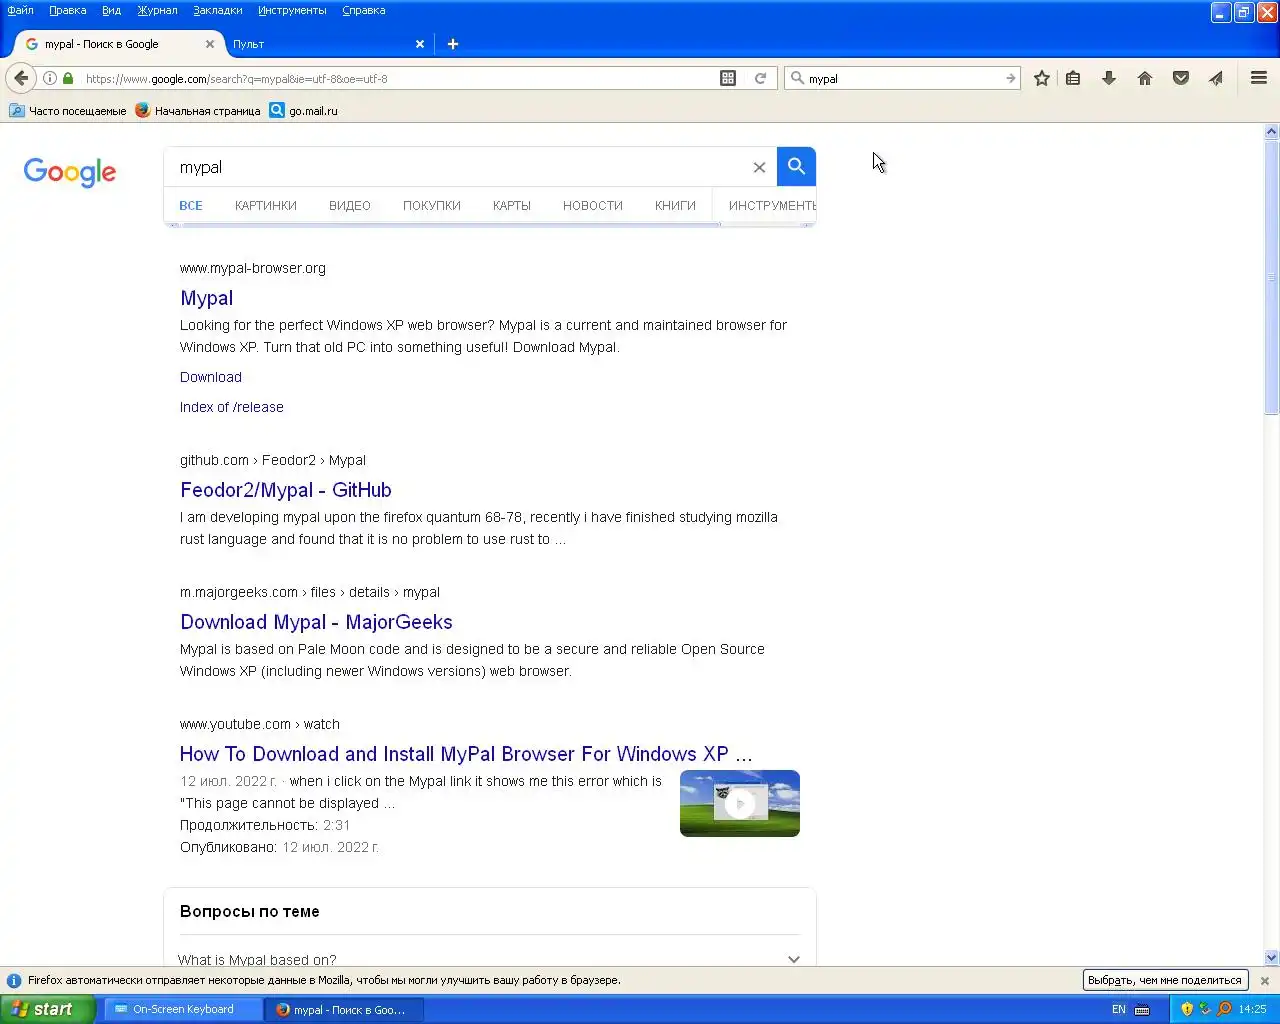Open go.mail.ru bookmark
The width and height of the screenshot is (1280, 1024).
point(304,111)
